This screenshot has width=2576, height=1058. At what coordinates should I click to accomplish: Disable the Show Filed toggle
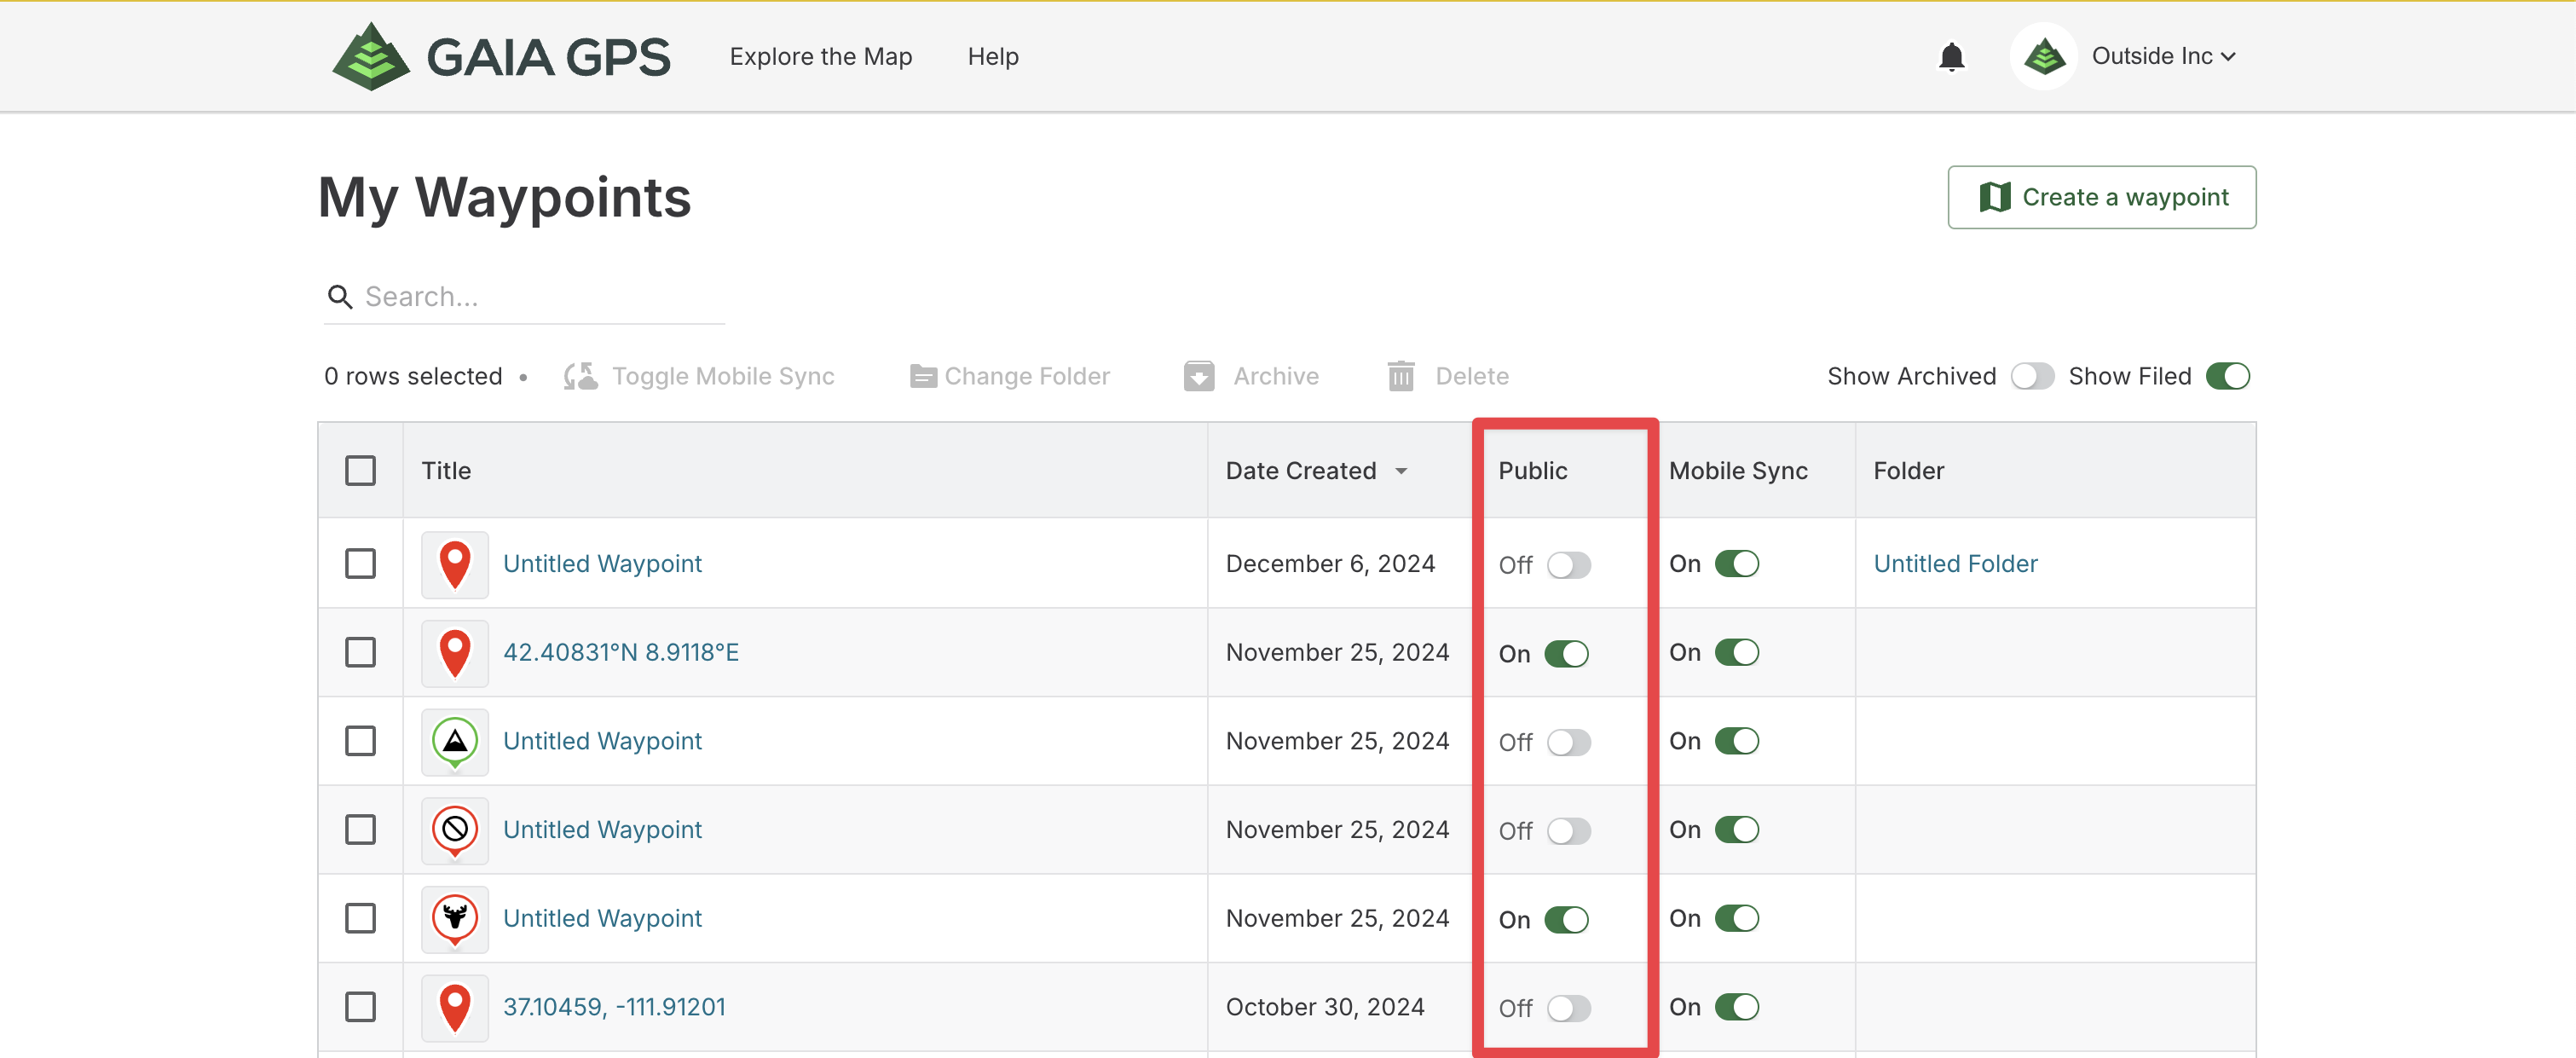(x=2227, y=376)
